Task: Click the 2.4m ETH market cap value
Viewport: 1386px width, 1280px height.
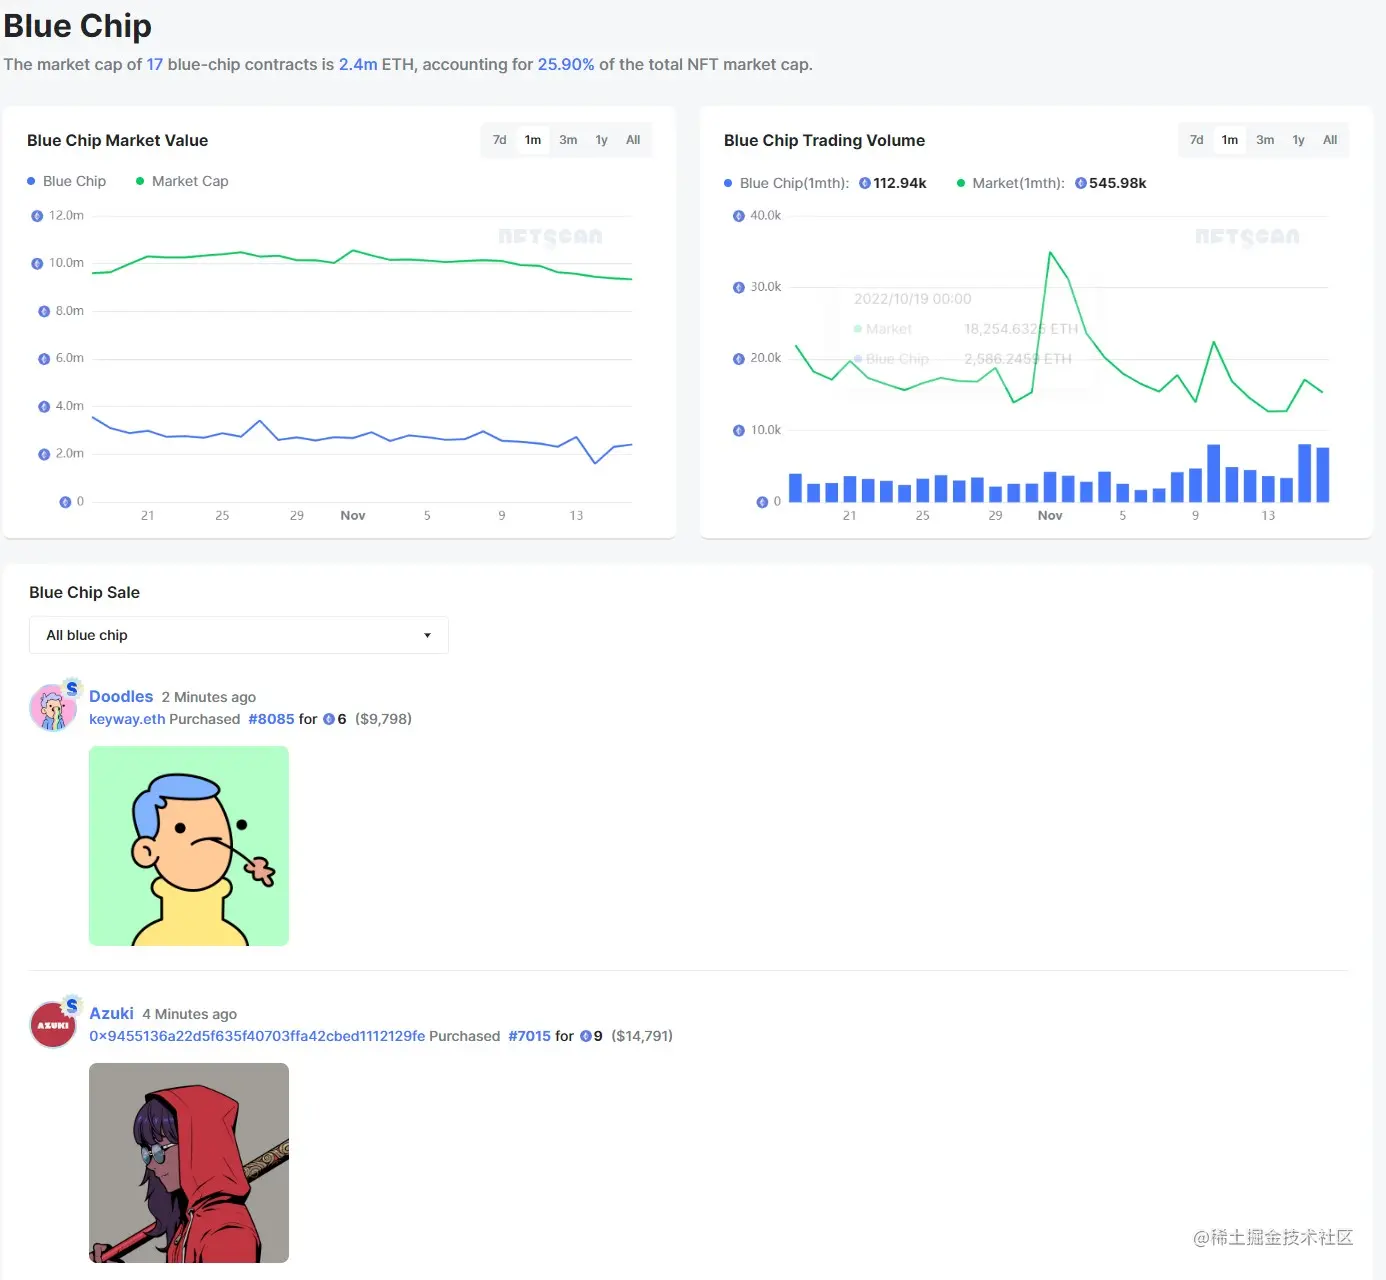Action: pos(358,64)
